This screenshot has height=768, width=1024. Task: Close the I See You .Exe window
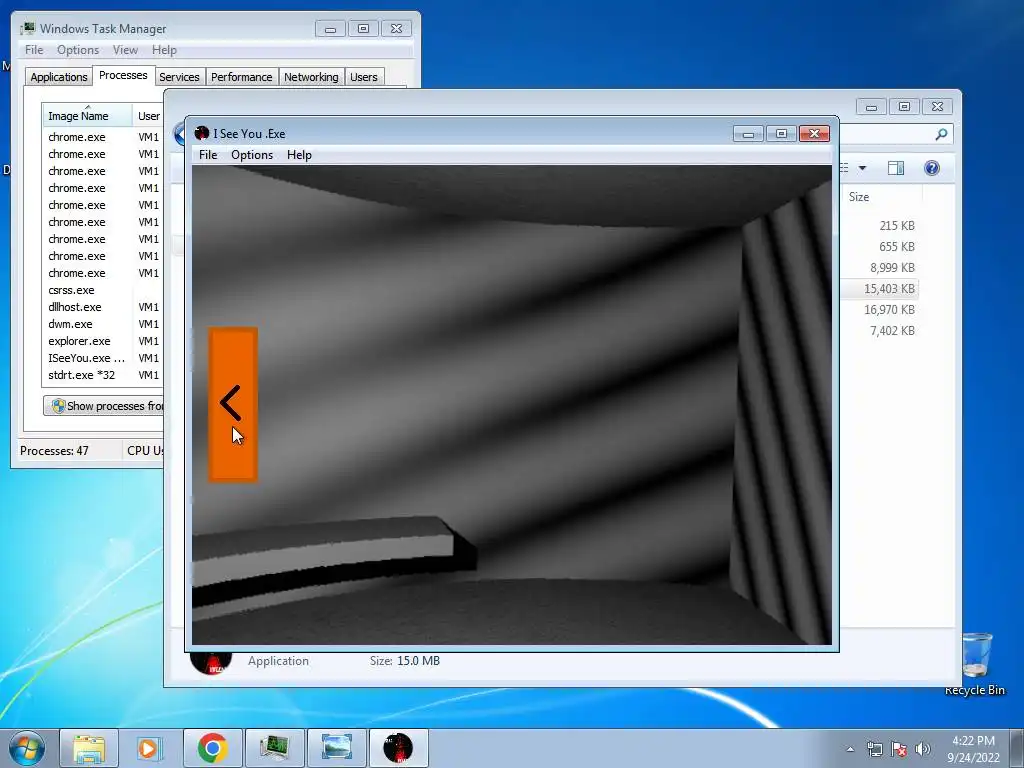pyautogui.click(x=814, y=134)
